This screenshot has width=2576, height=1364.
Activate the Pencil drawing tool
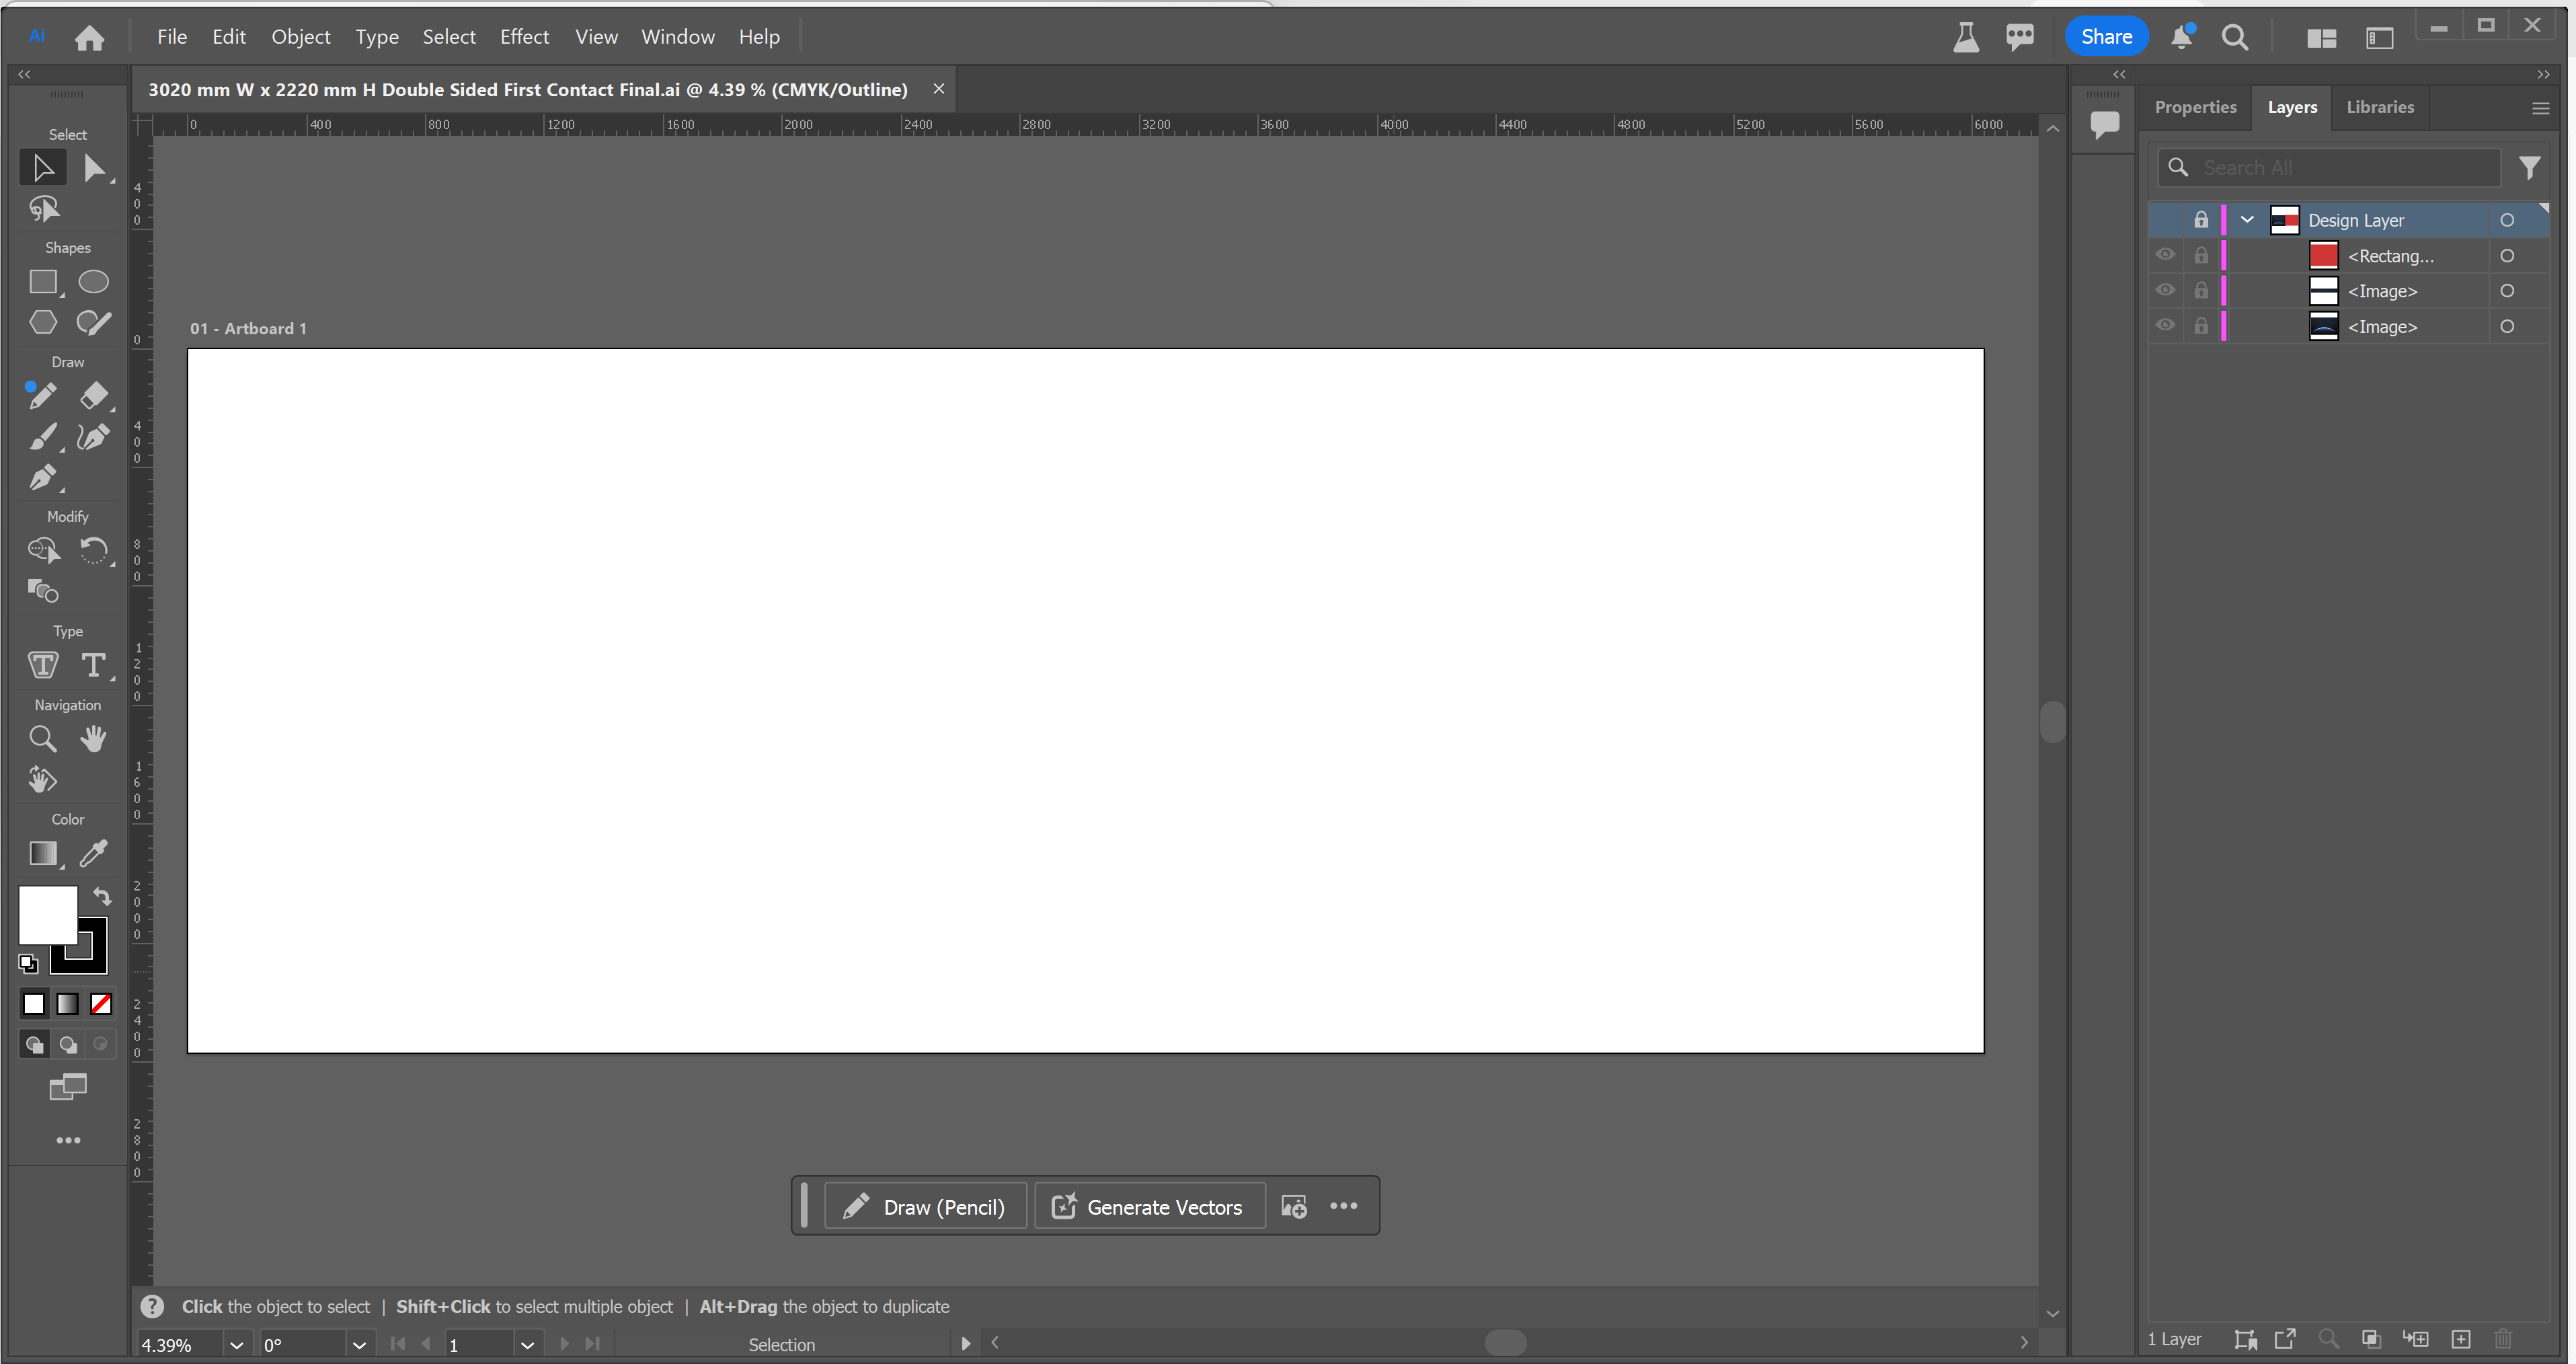pos(42,396)
